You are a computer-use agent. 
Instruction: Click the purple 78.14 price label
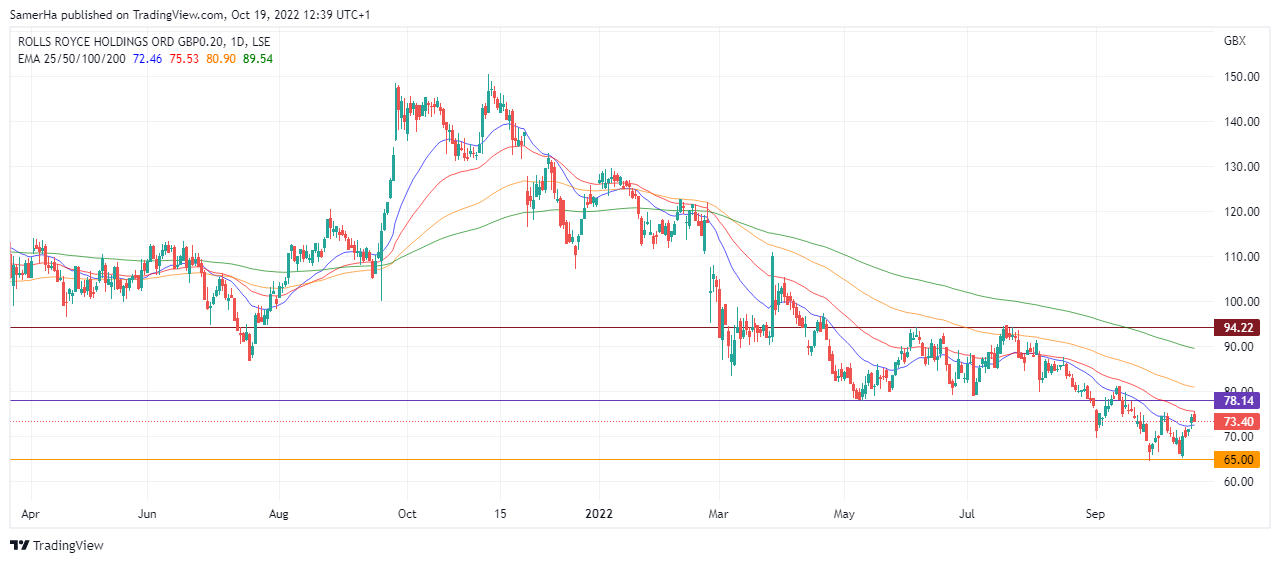point(1237,401)
